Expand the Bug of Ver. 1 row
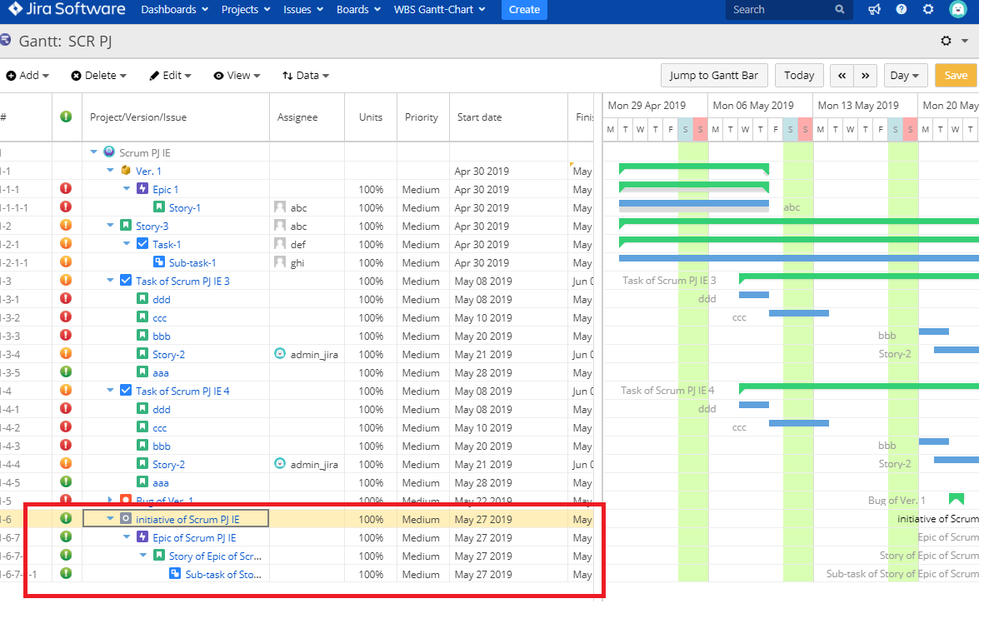Image resolution: width=999 pixels, height=633 pixels. 110,501
